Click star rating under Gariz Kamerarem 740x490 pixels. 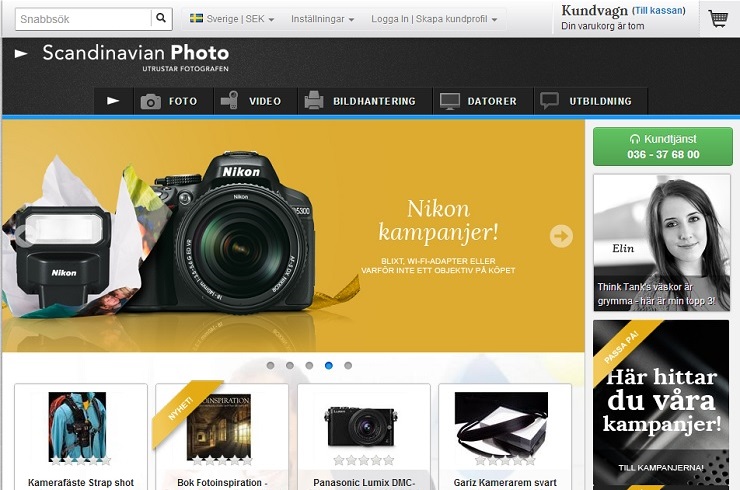[x=505, y=460]
